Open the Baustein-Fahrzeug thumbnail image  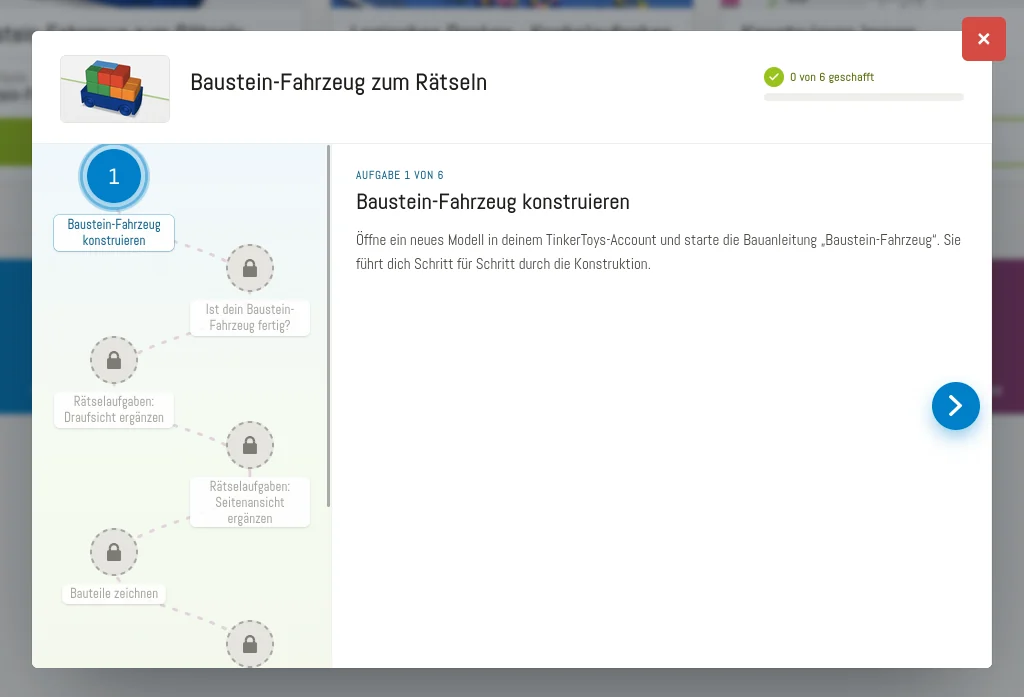click(x=115, y=89)
